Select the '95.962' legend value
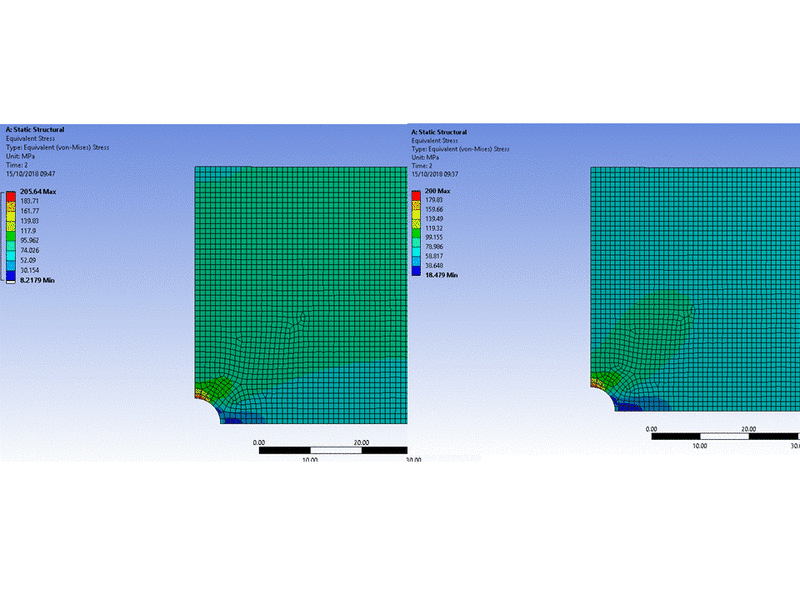 (30, 240)
